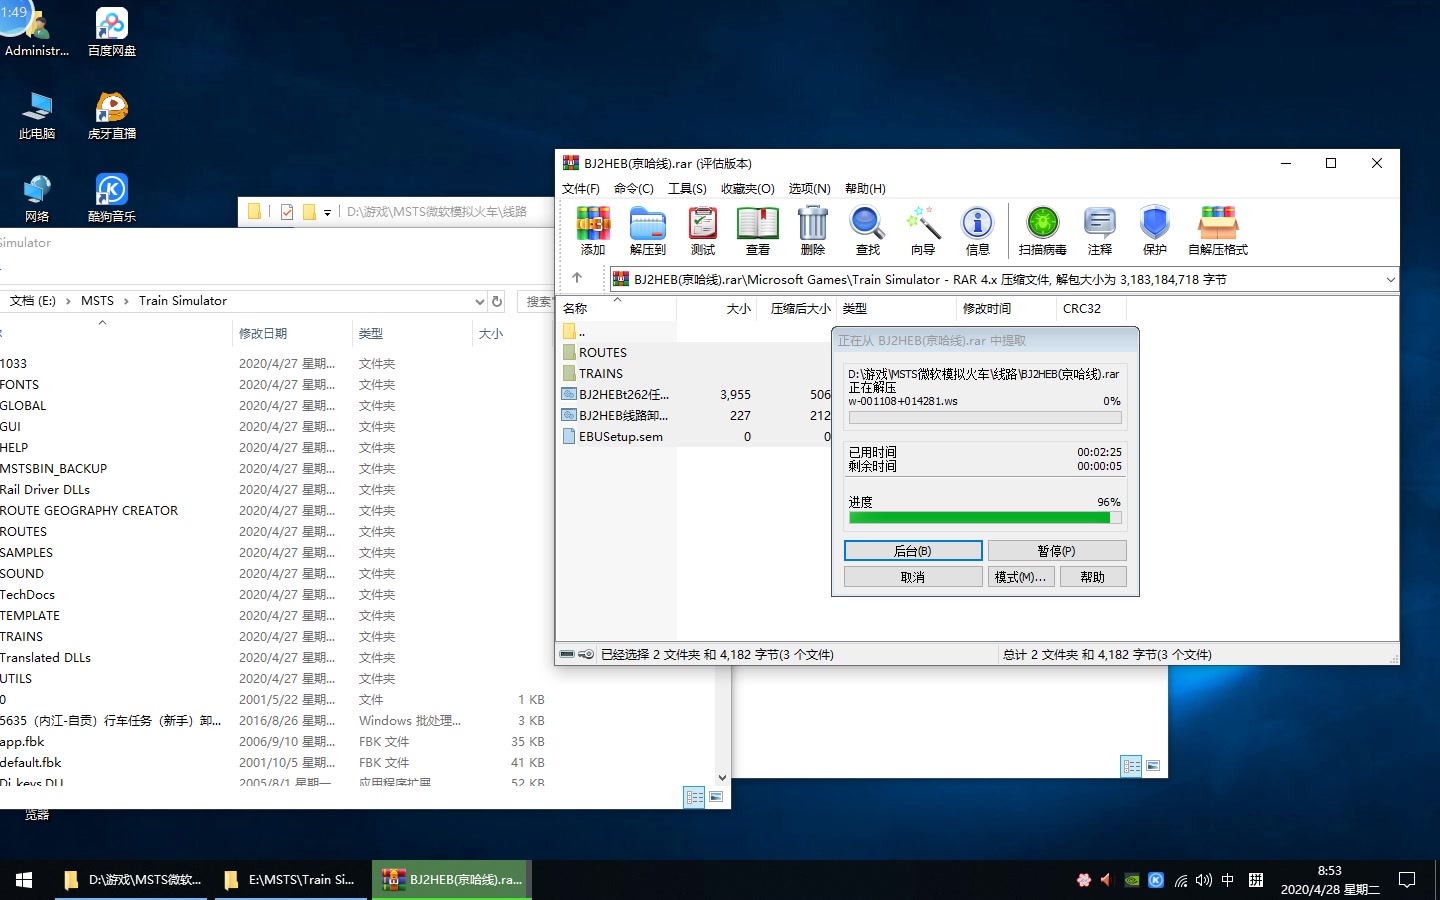Select default.fbk file in Explorer

click(31, 763)
